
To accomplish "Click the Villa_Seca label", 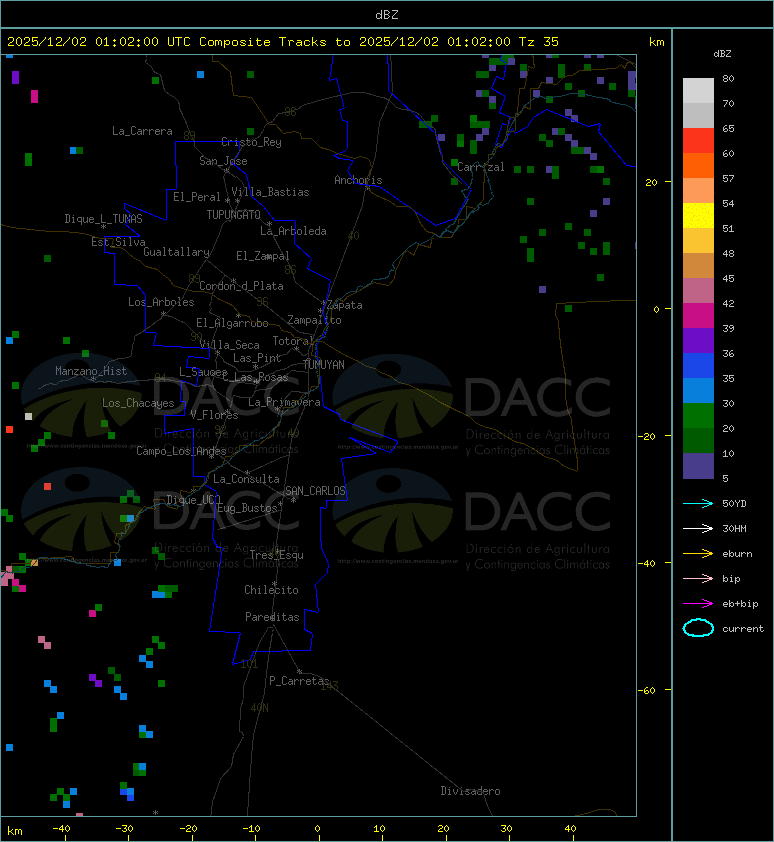I will pos(229,345).
